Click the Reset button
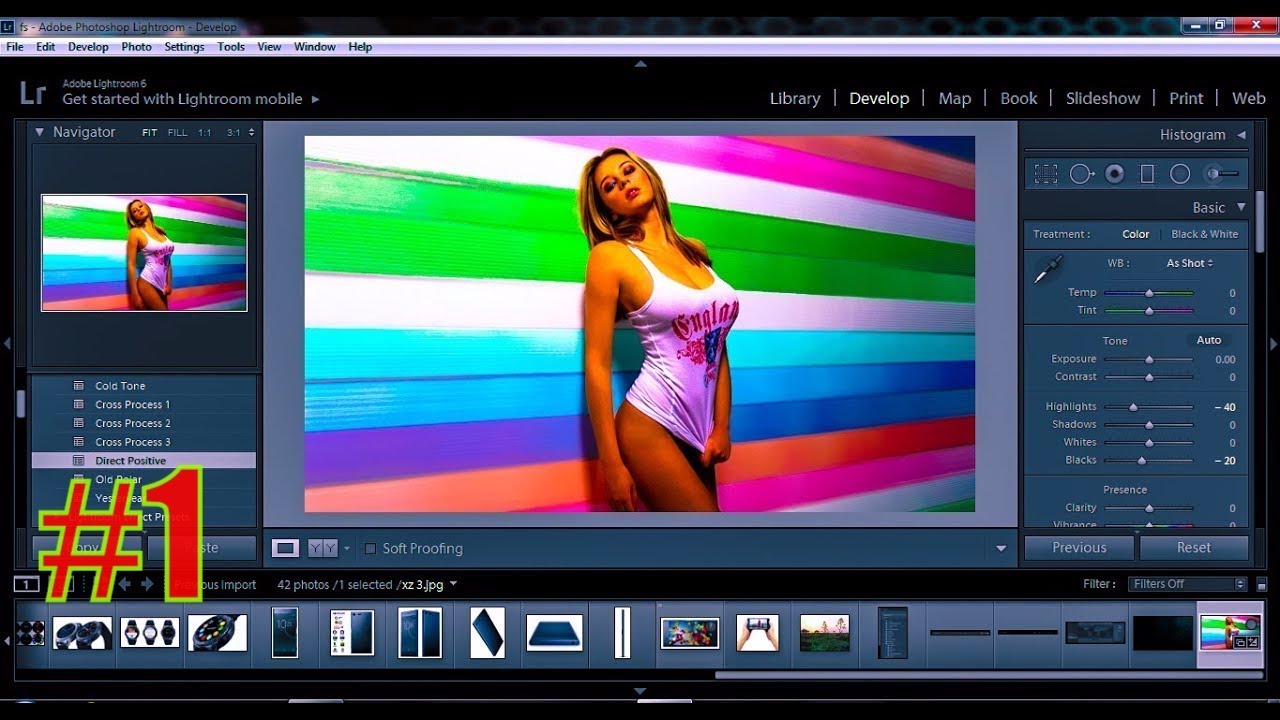The image size is (1280, 720). (x=1193, y=548)
